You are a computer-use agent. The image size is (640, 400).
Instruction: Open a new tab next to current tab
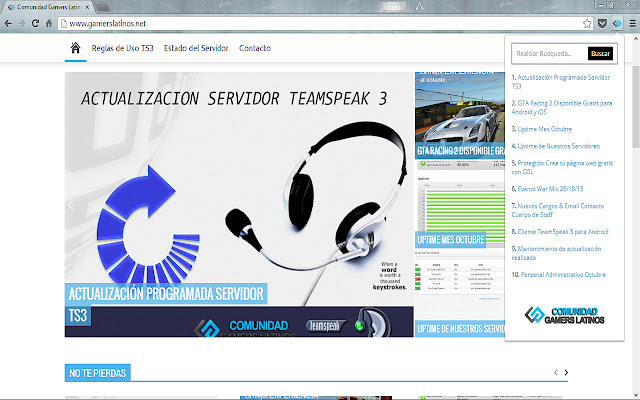click(102, 7)
